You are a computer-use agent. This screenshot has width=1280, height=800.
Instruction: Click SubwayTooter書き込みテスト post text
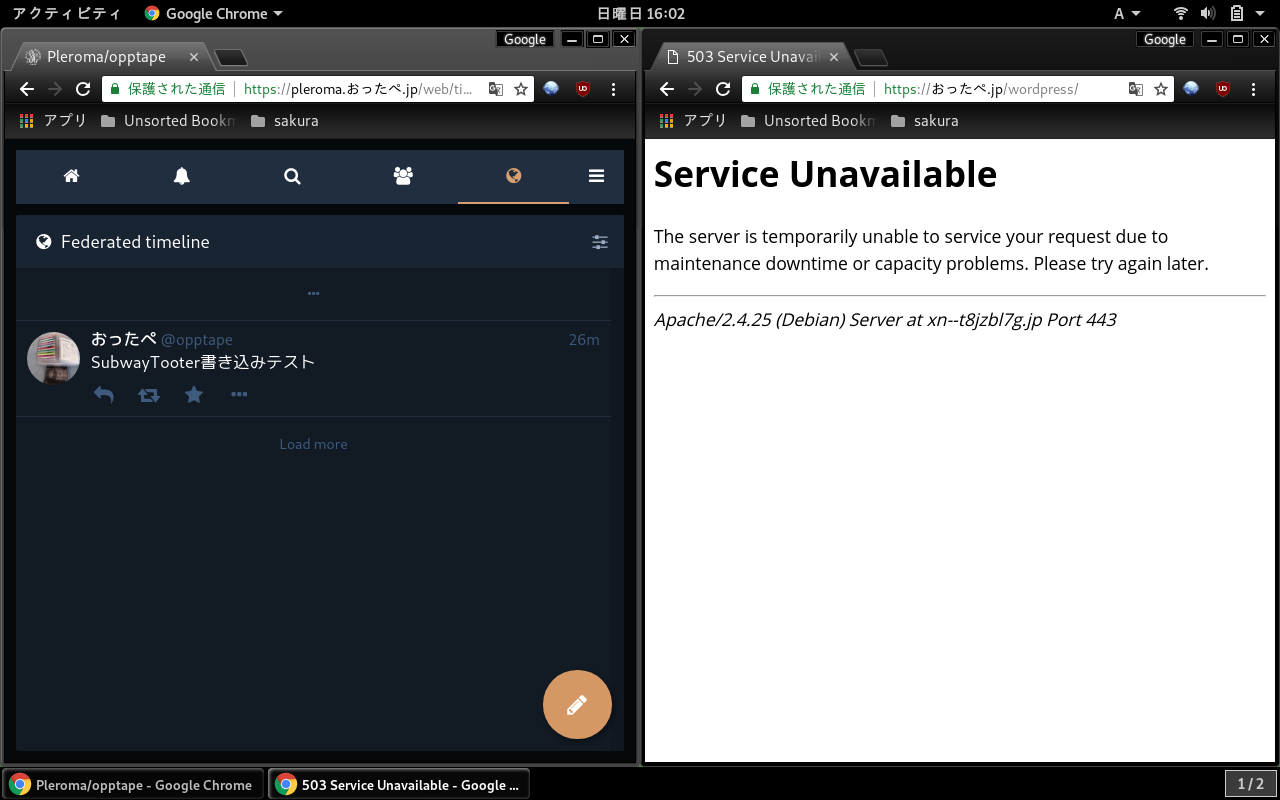point(203,362)
